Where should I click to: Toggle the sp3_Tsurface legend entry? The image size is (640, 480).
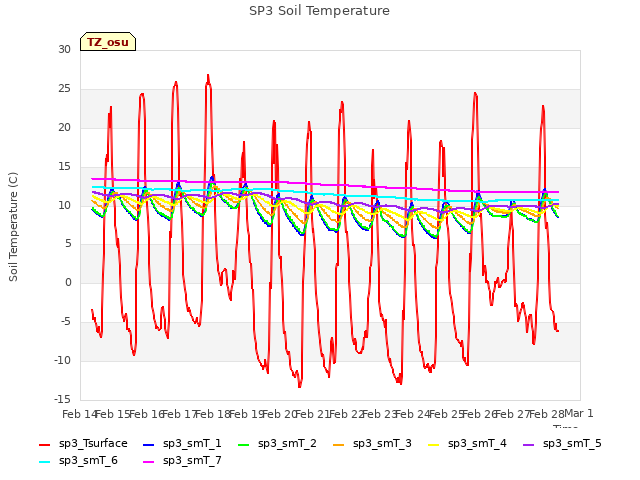coord(83,444)
